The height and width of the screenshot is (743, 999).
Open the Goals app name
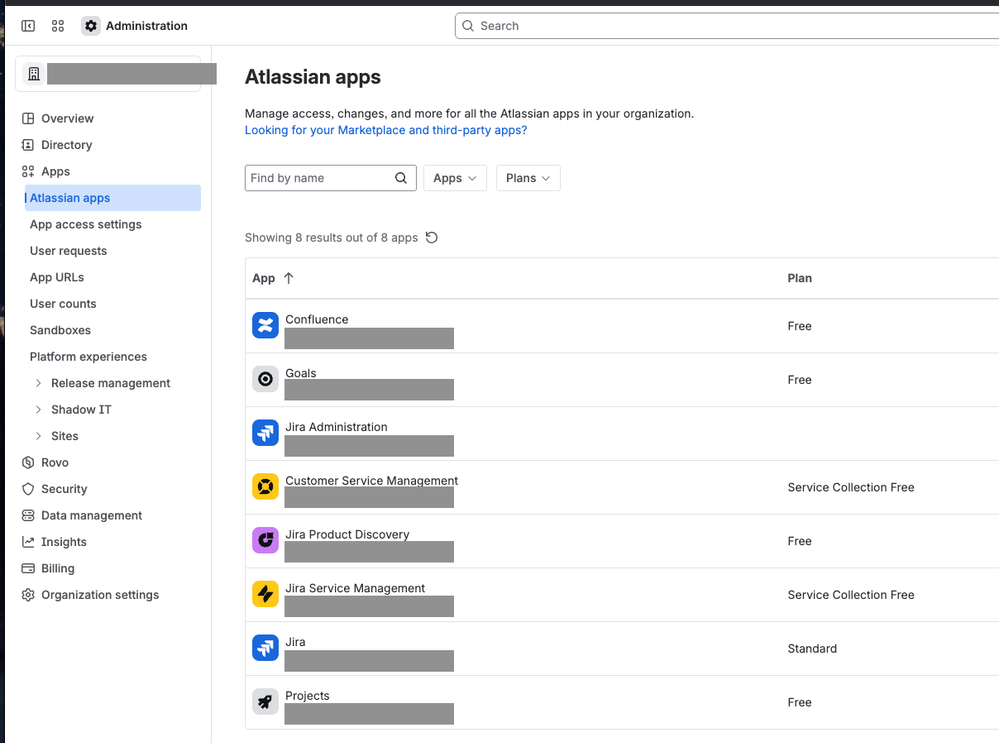300,373
